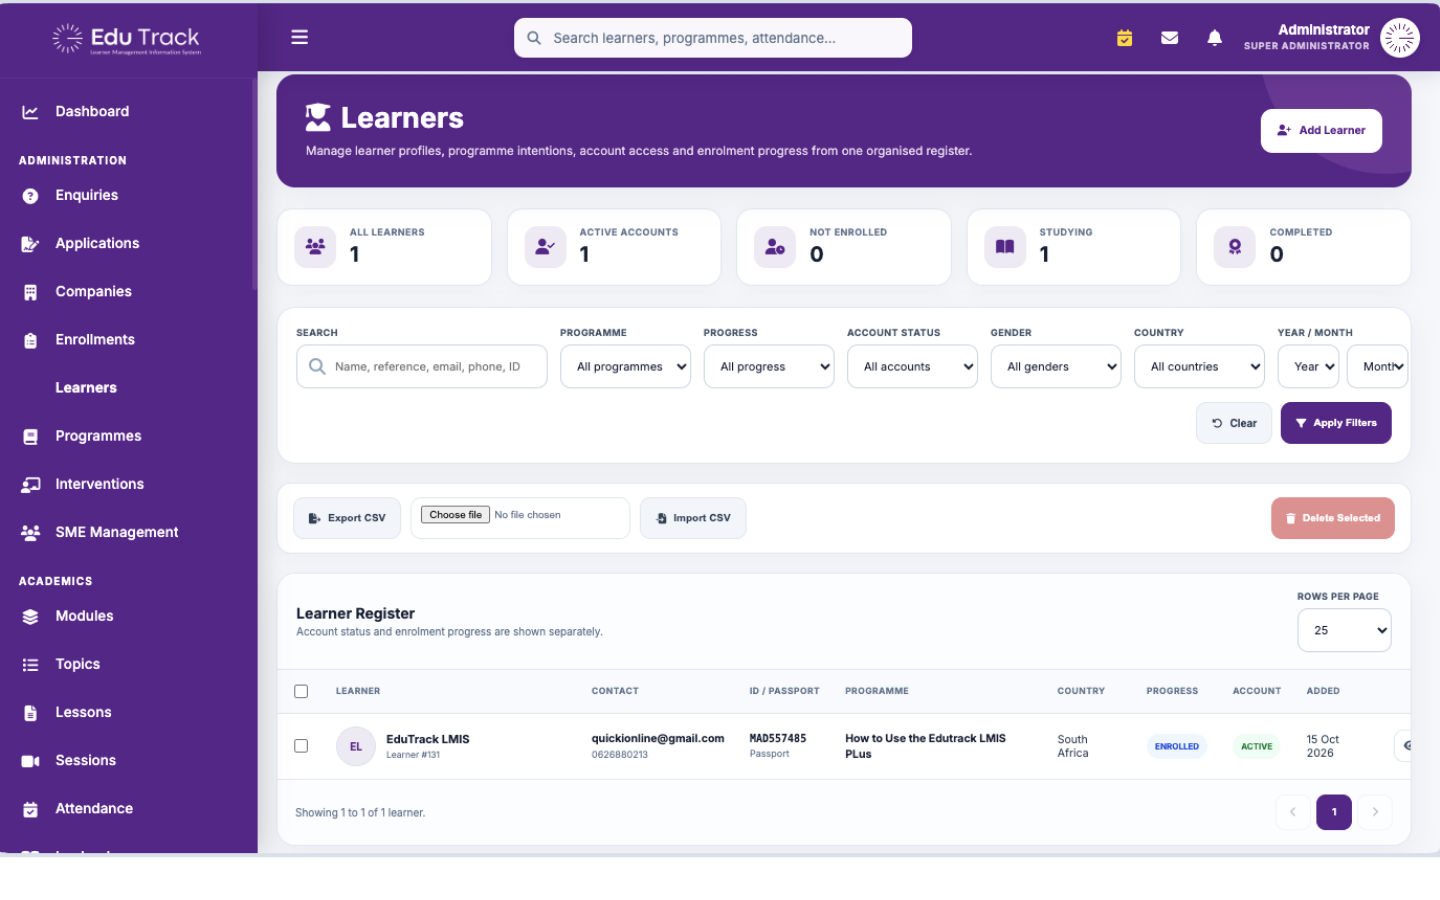The width and height of the screenshot is (1440, 900).
Task: Click the magnifier icon in top search bar
Action: 534,38
